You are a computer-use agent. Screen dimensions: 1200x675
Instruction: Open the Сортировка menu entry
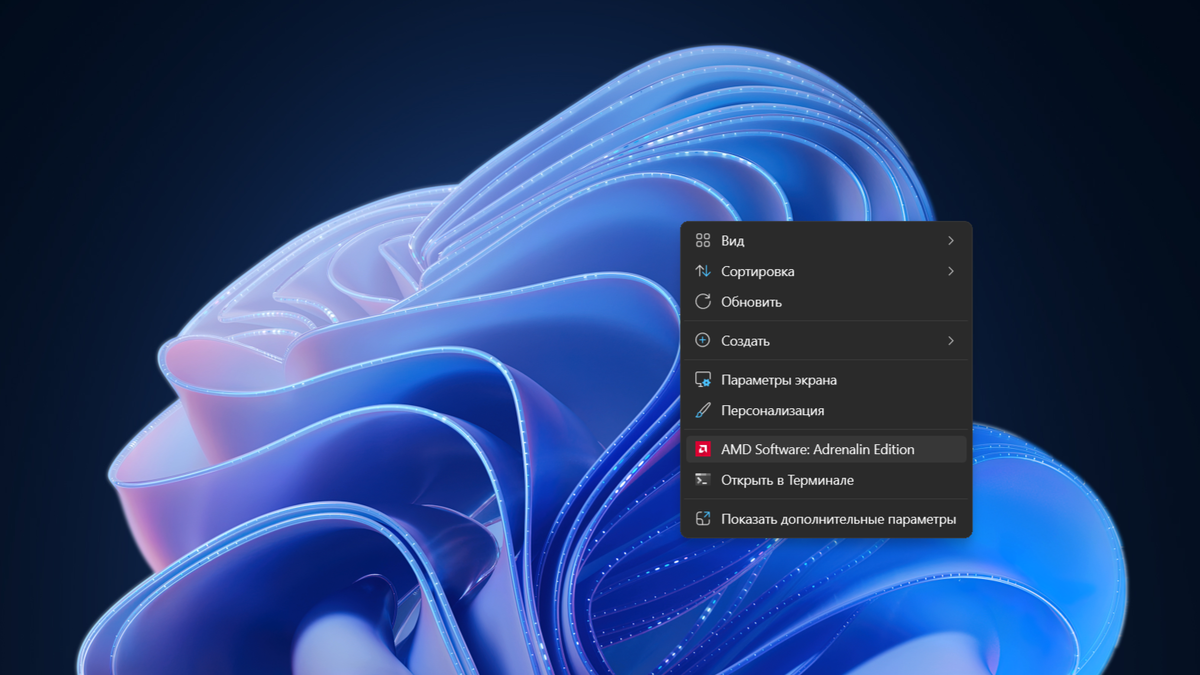point(826,271)
